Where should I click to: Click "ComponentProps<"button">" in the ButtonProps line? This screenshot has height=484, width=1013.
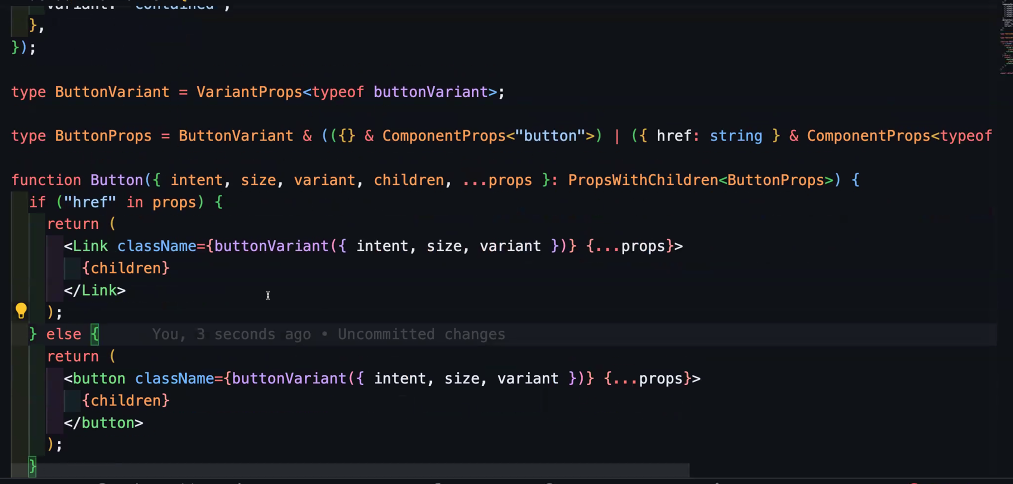488,136
